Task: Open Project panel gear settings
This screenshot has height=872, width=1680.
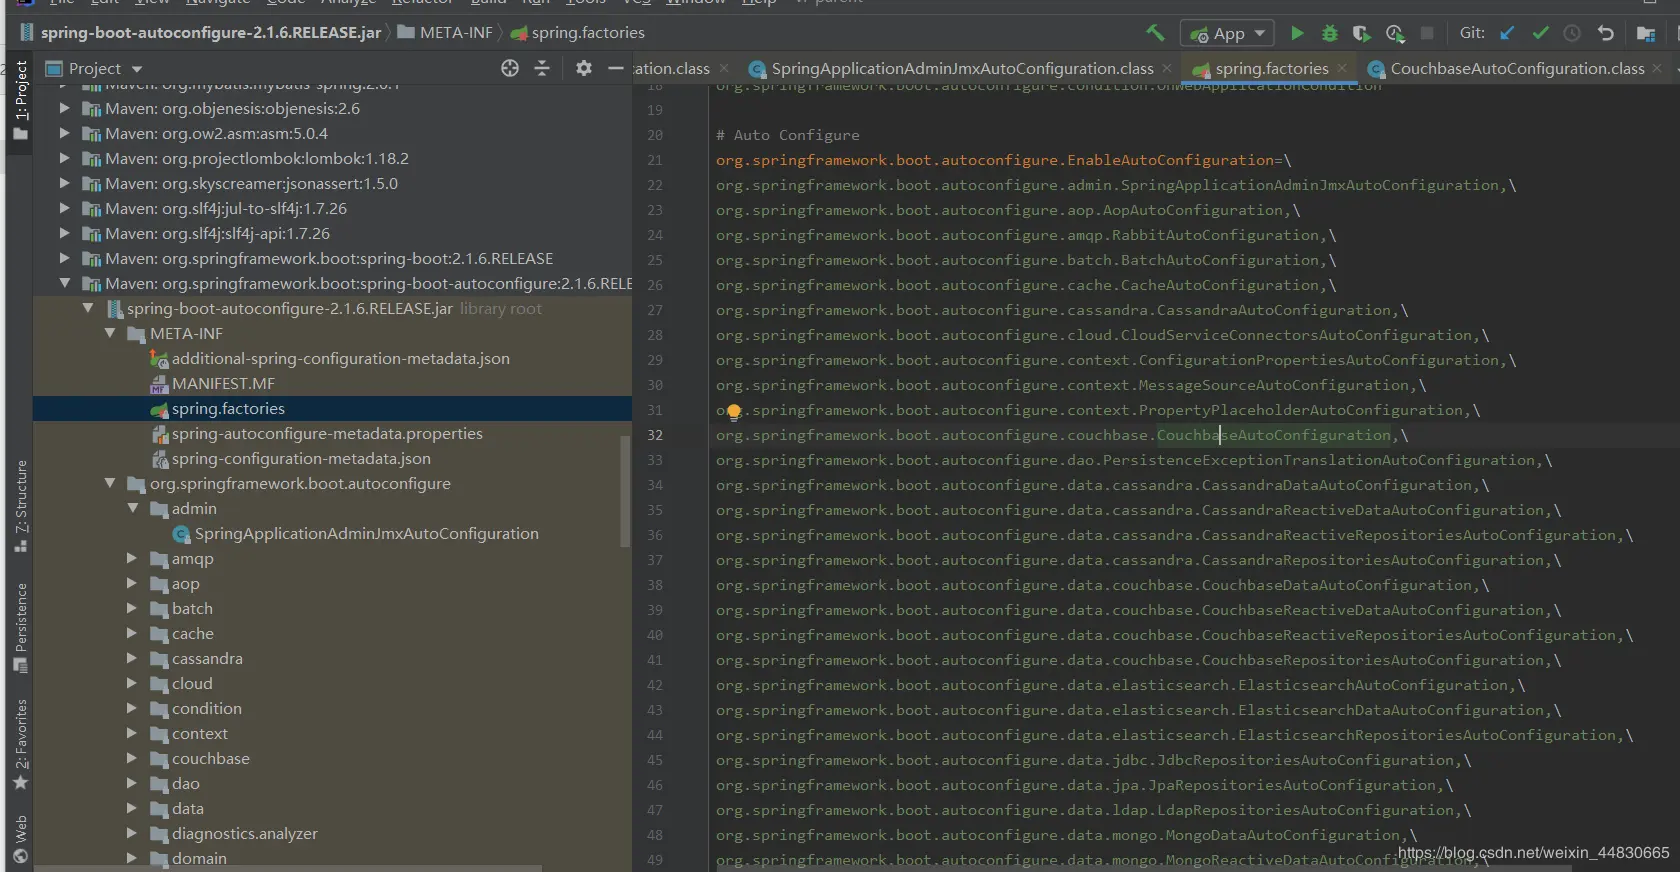Action: coord(584,68)
